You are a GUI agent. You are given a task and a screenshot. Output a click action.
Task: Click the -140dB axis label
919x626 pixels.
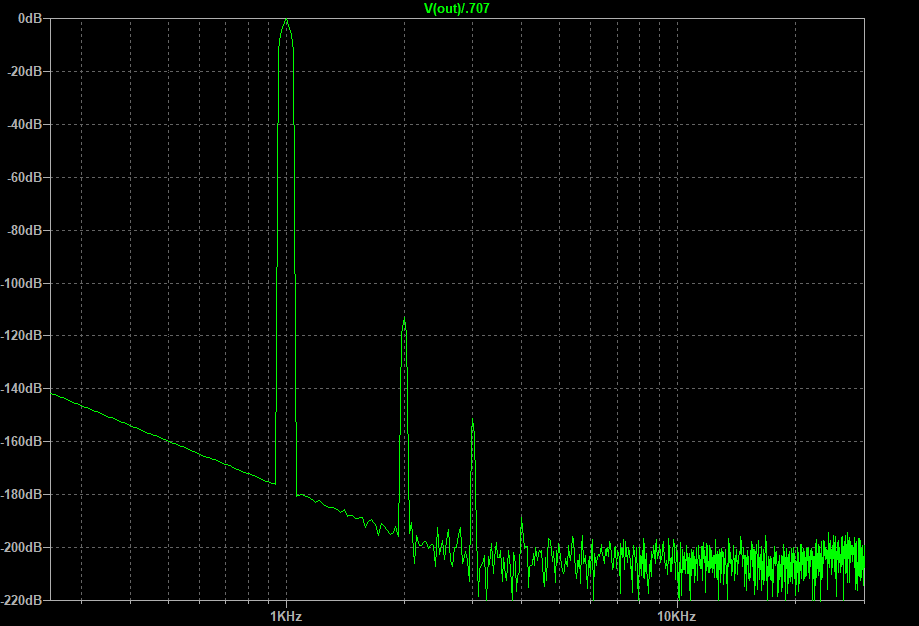[x=22, y=388]
